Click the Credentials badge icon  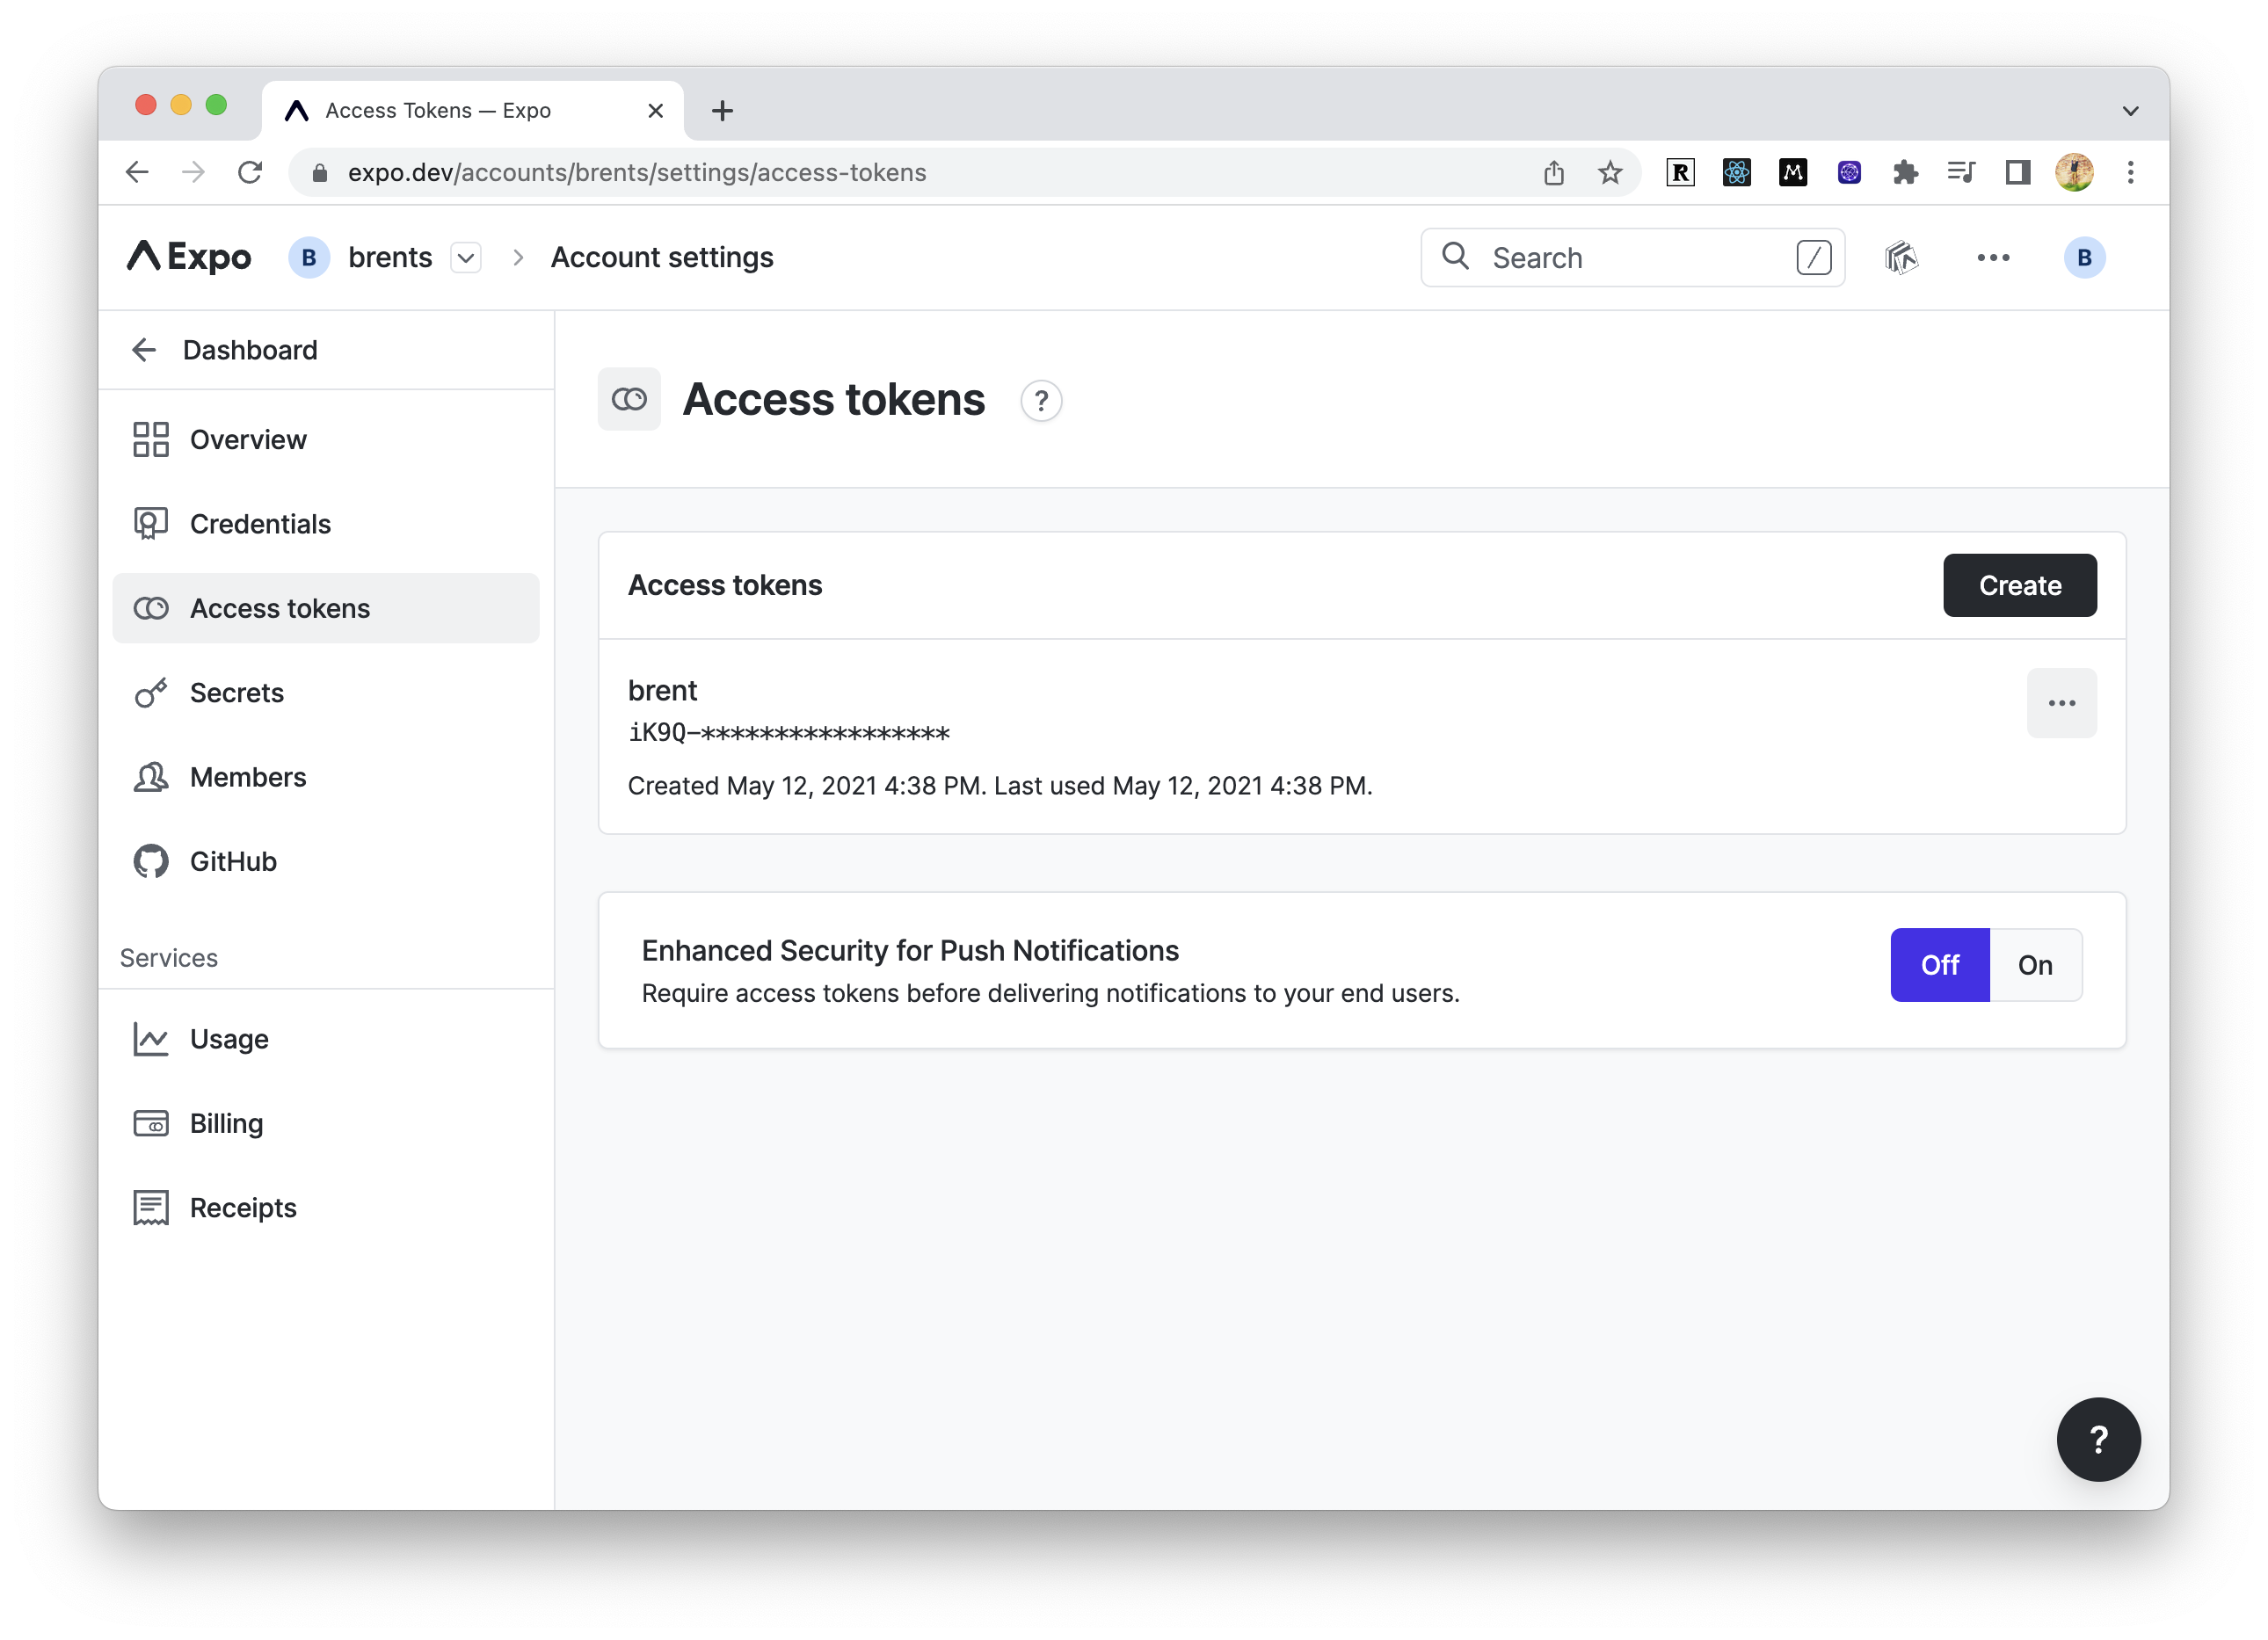pos(151,524)
